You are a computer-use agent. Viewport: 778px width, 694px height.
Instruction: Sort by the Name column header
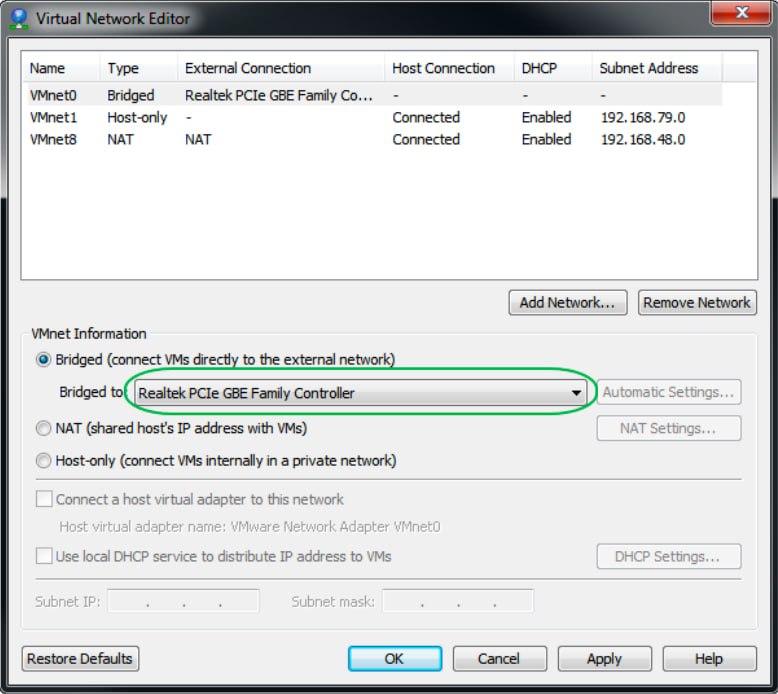pos(62,68)
